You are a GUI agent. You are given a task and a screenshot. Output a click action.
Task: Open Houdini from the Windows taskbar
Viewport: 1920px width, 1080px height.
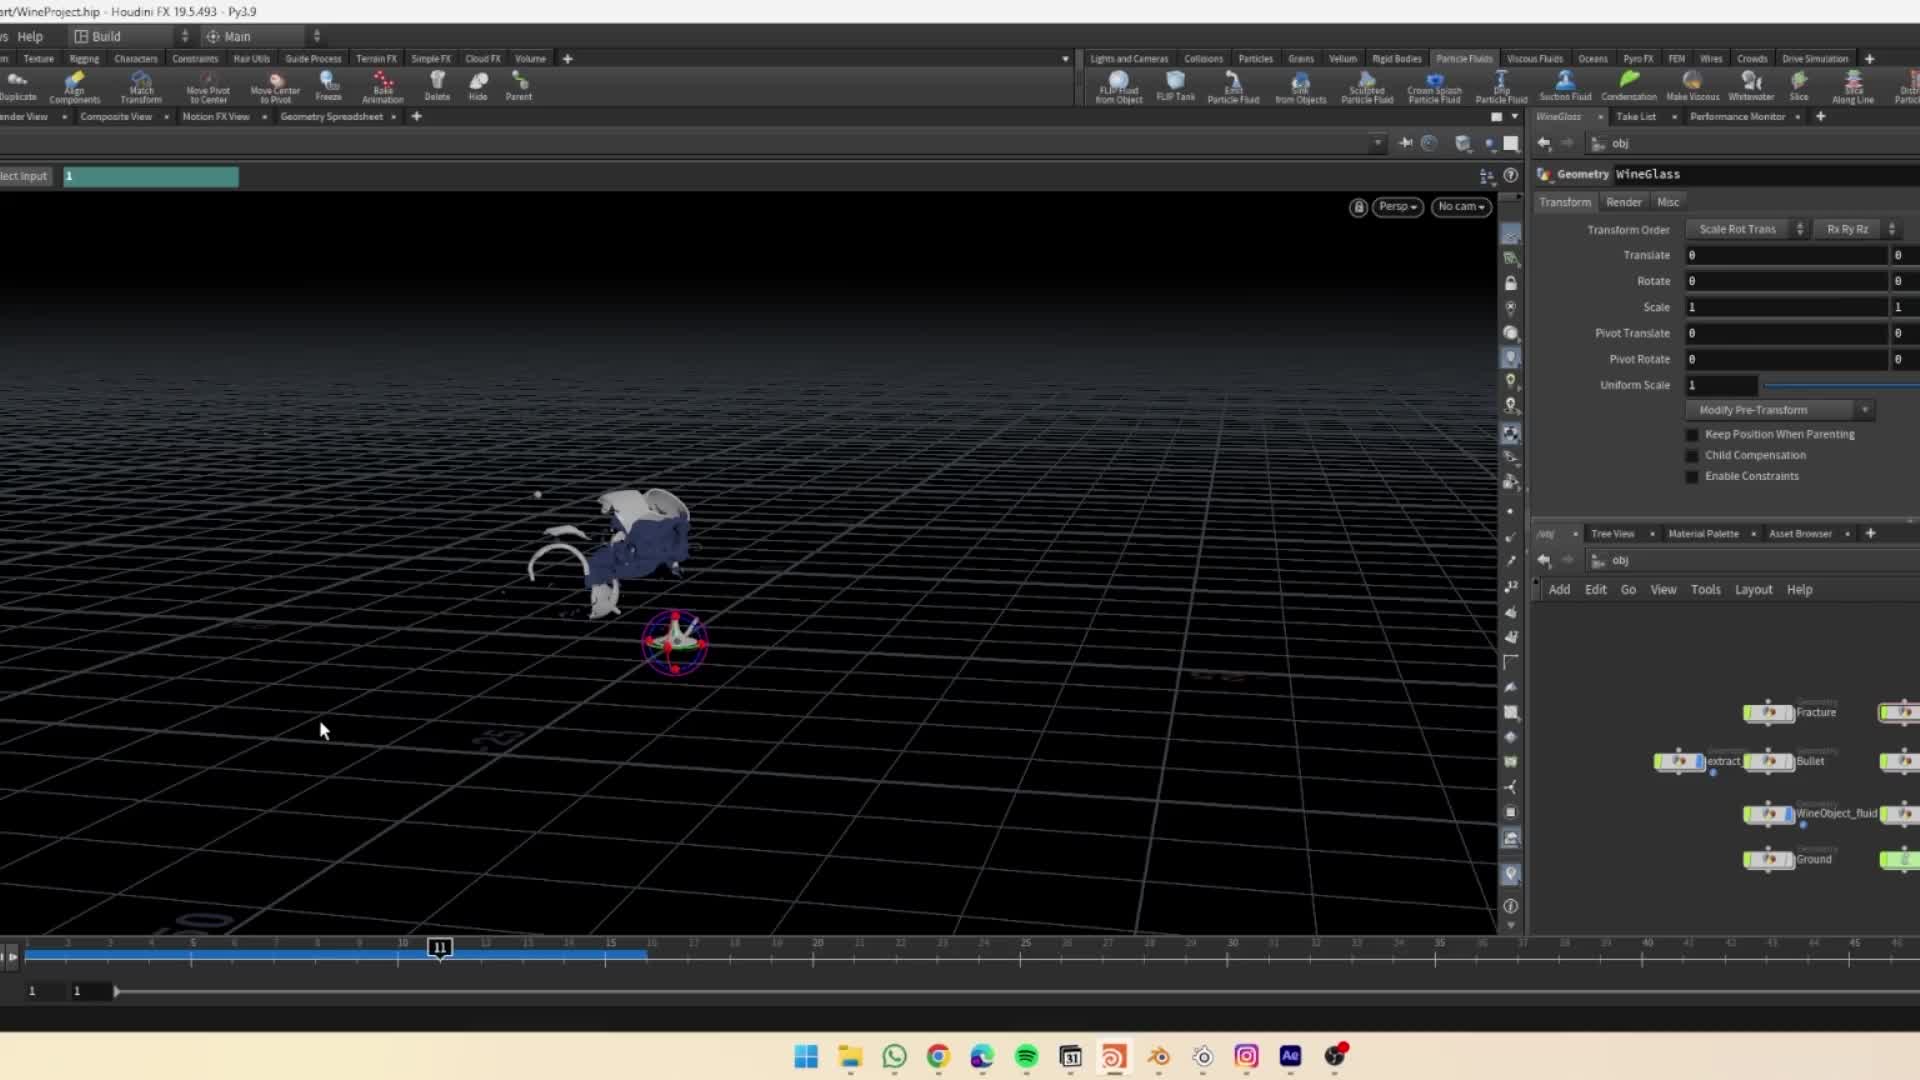[x=1114, y=1056]
